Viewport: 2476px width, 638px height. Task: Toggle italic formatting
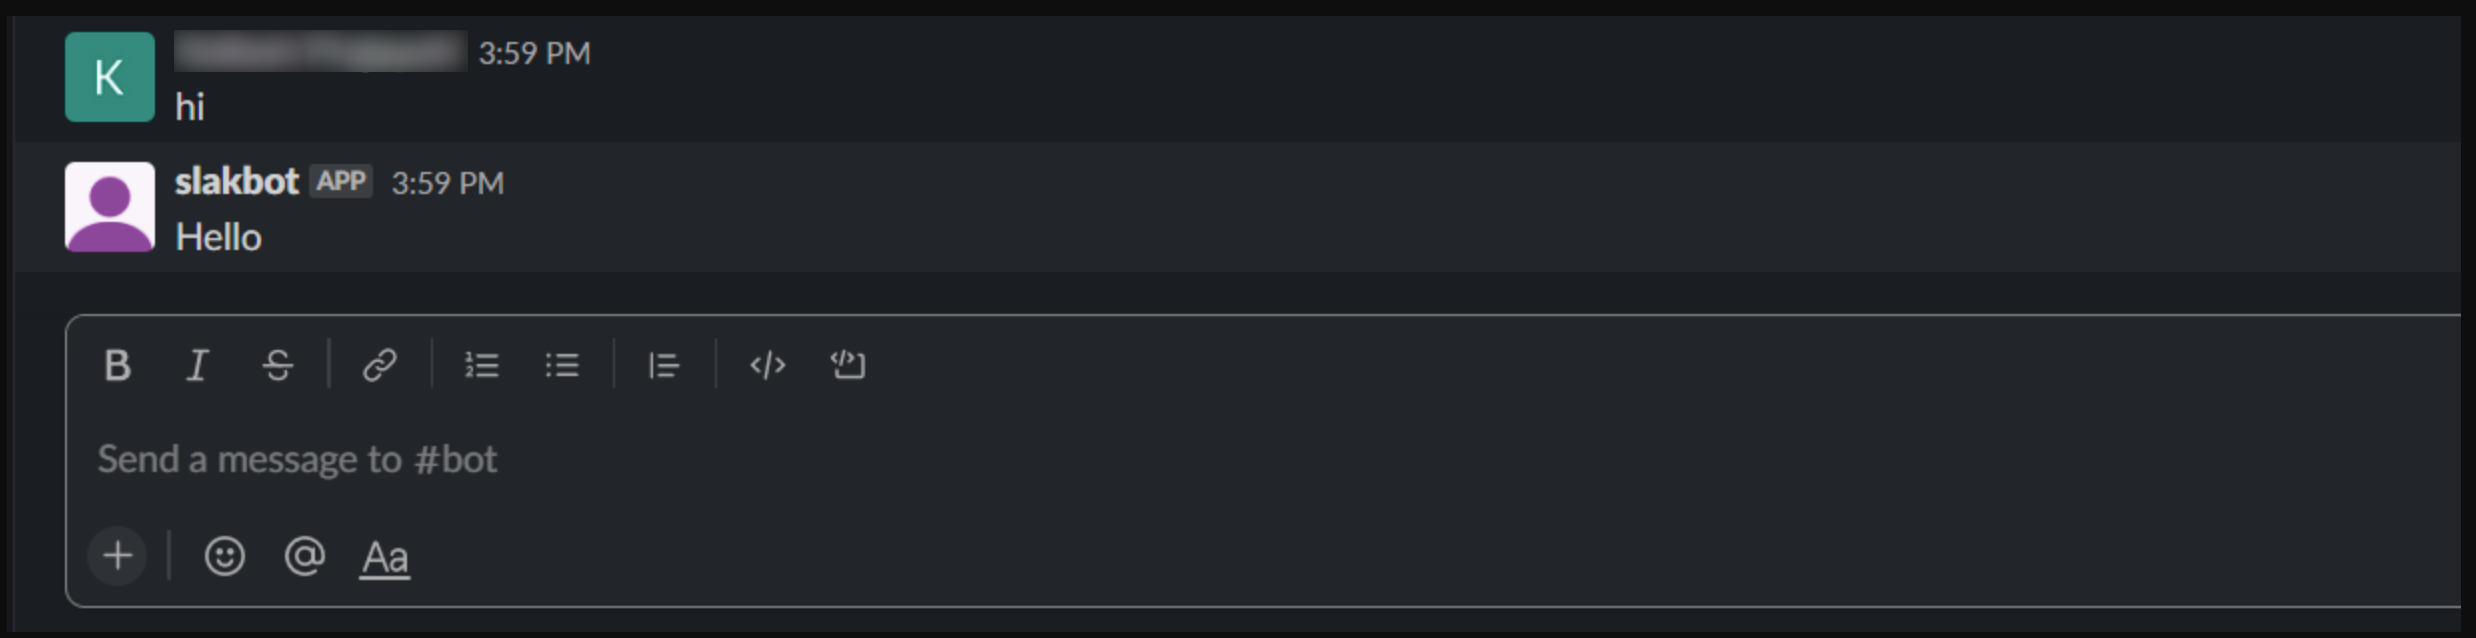(x=197, y=366)
